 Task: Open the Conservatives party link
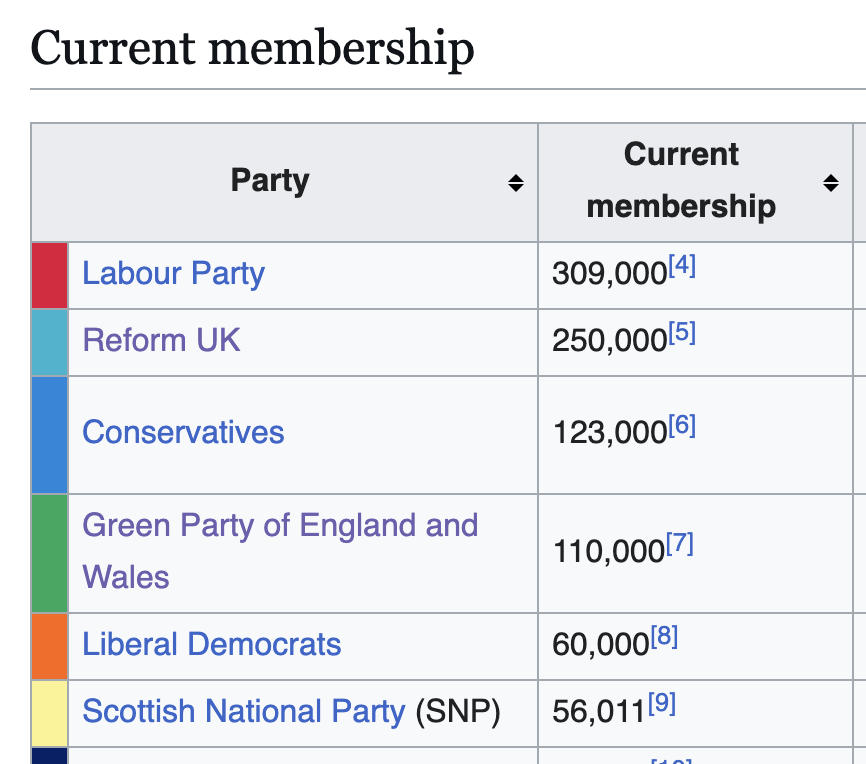tap(183, 432)
